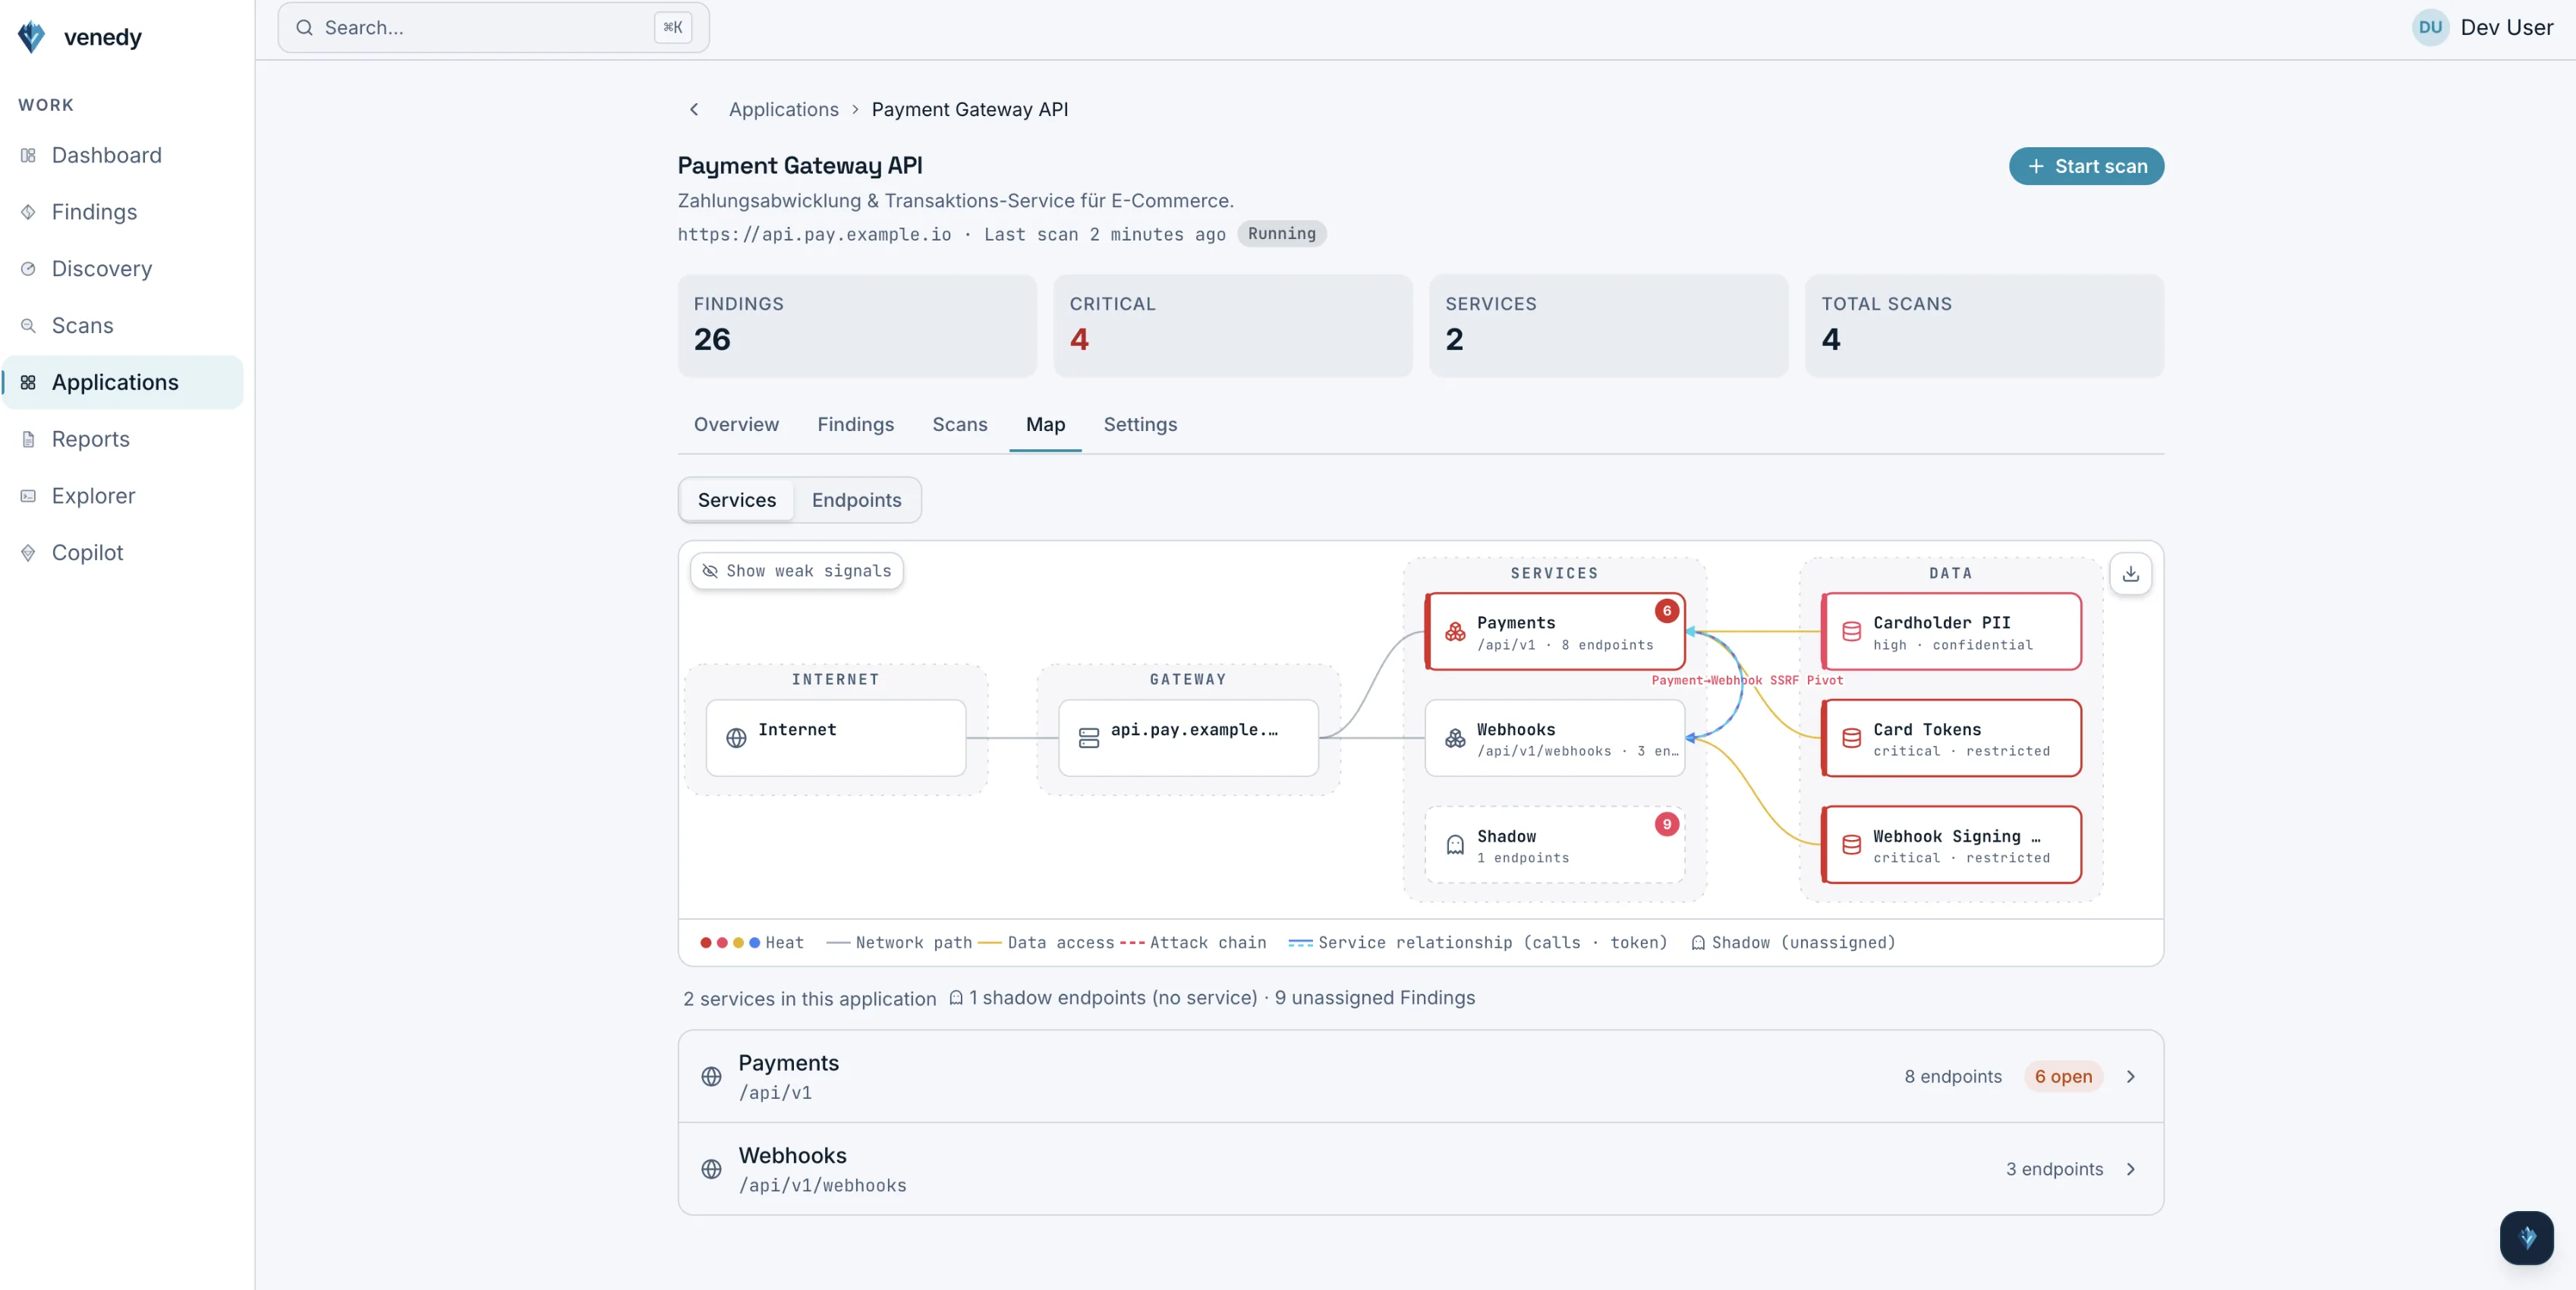Click the Running status badge

(1281, 234)
